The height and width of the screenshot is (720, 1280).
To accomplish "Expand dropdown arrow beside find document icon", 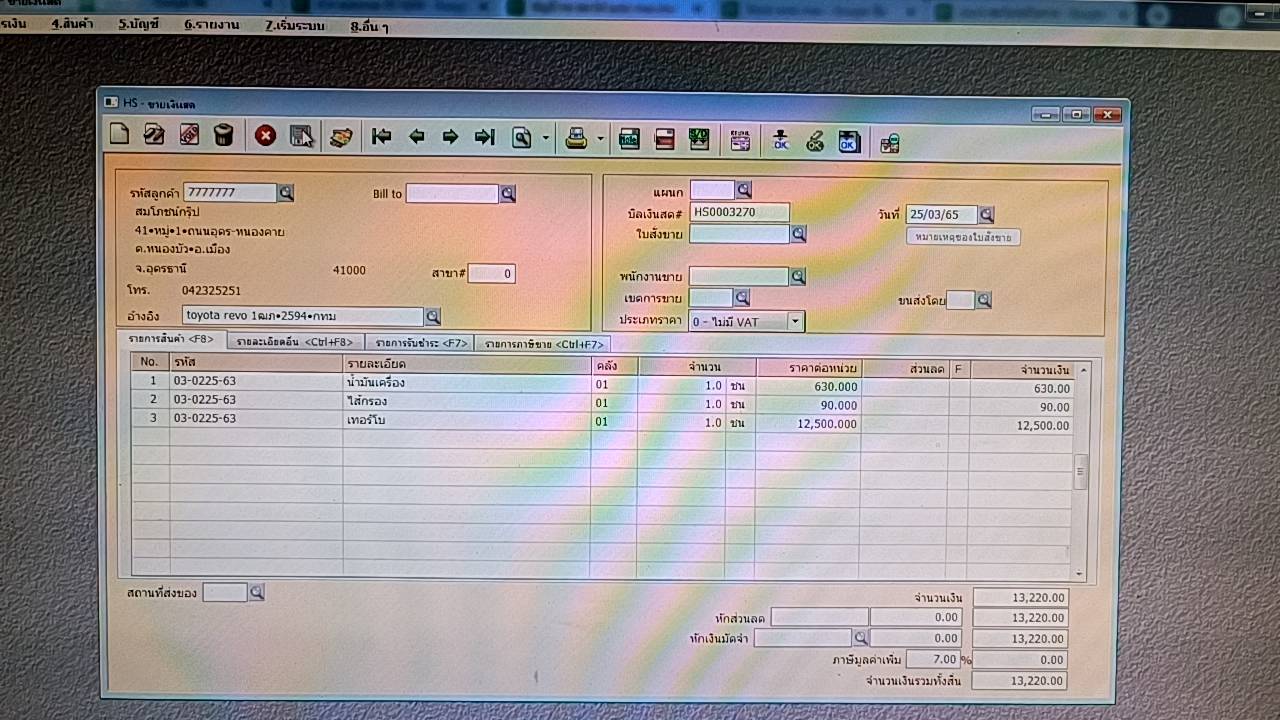I will pyautogui.click(x=546, y=139).
